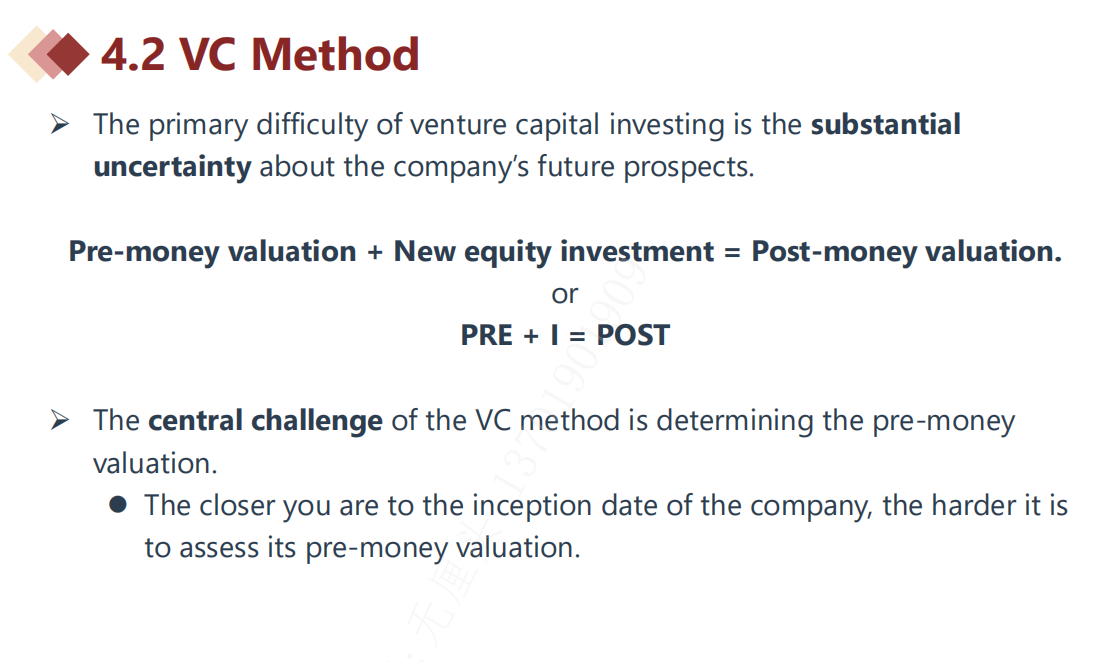
Task: Click the round bullet before "The closer you are"
Action: [x=119, y=505]
